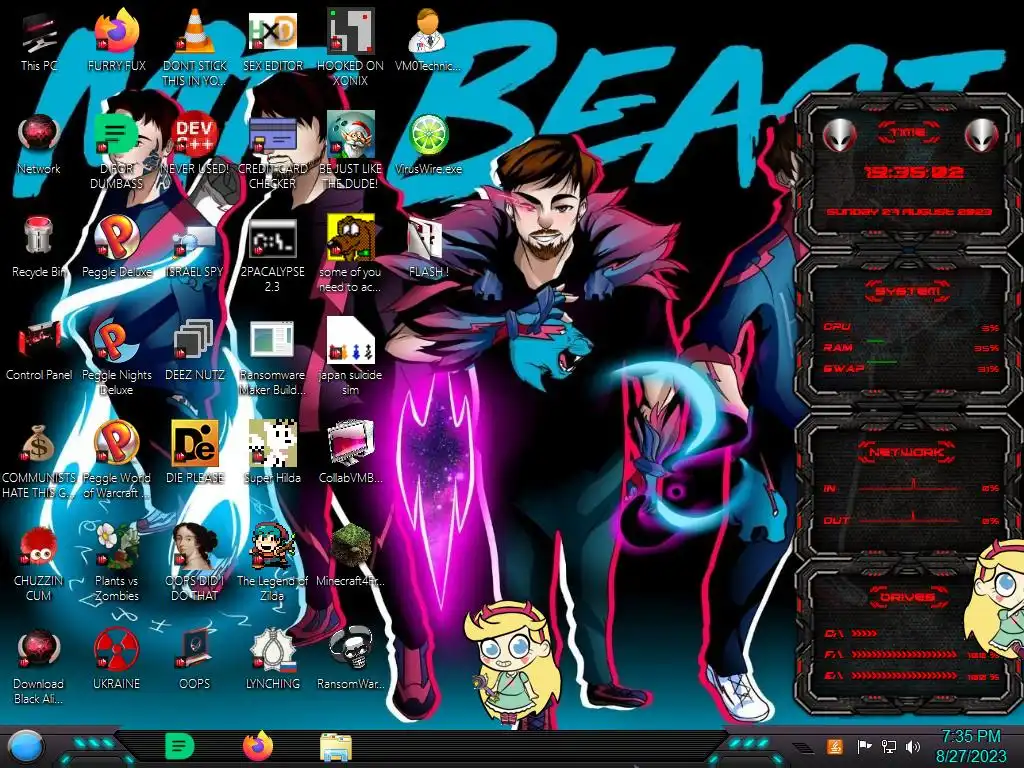The width and height of the screenshot is (1024, 768).
Task: Click the SYSTEM widget header
Action: [908, 291]
